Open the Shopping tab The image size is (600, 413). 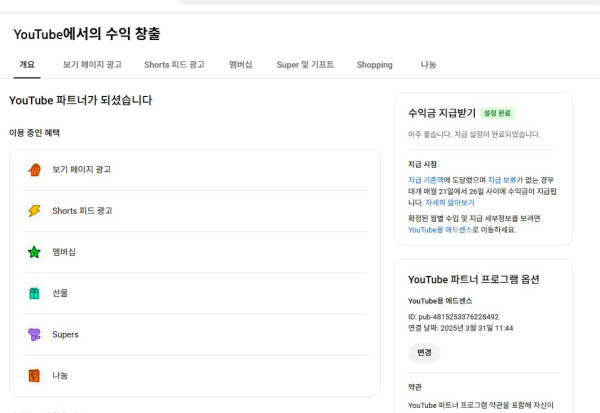coord(374,65)
